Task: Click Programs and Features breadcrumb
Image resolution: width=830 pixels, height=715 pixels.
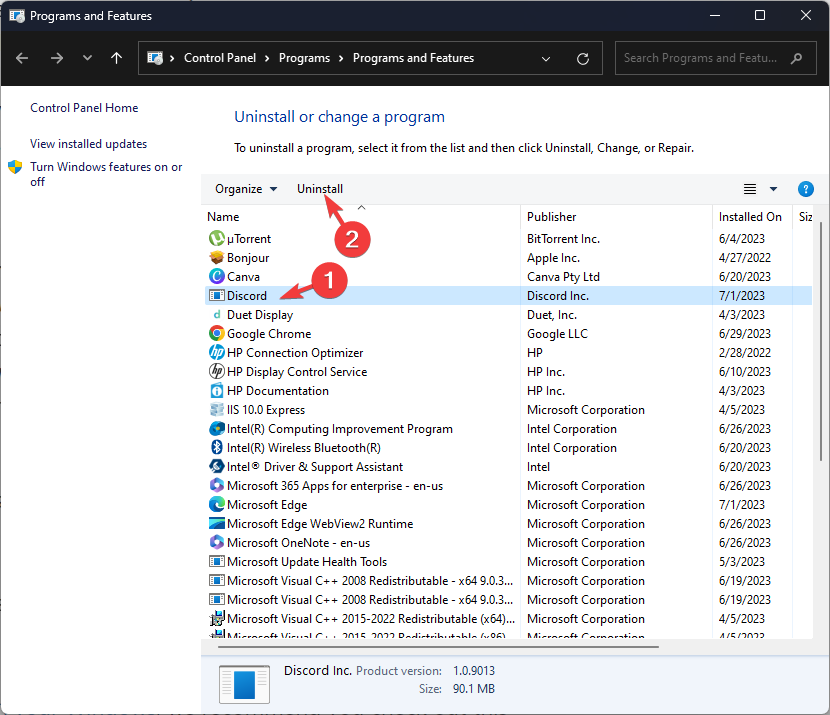Action: pos(413,58)
